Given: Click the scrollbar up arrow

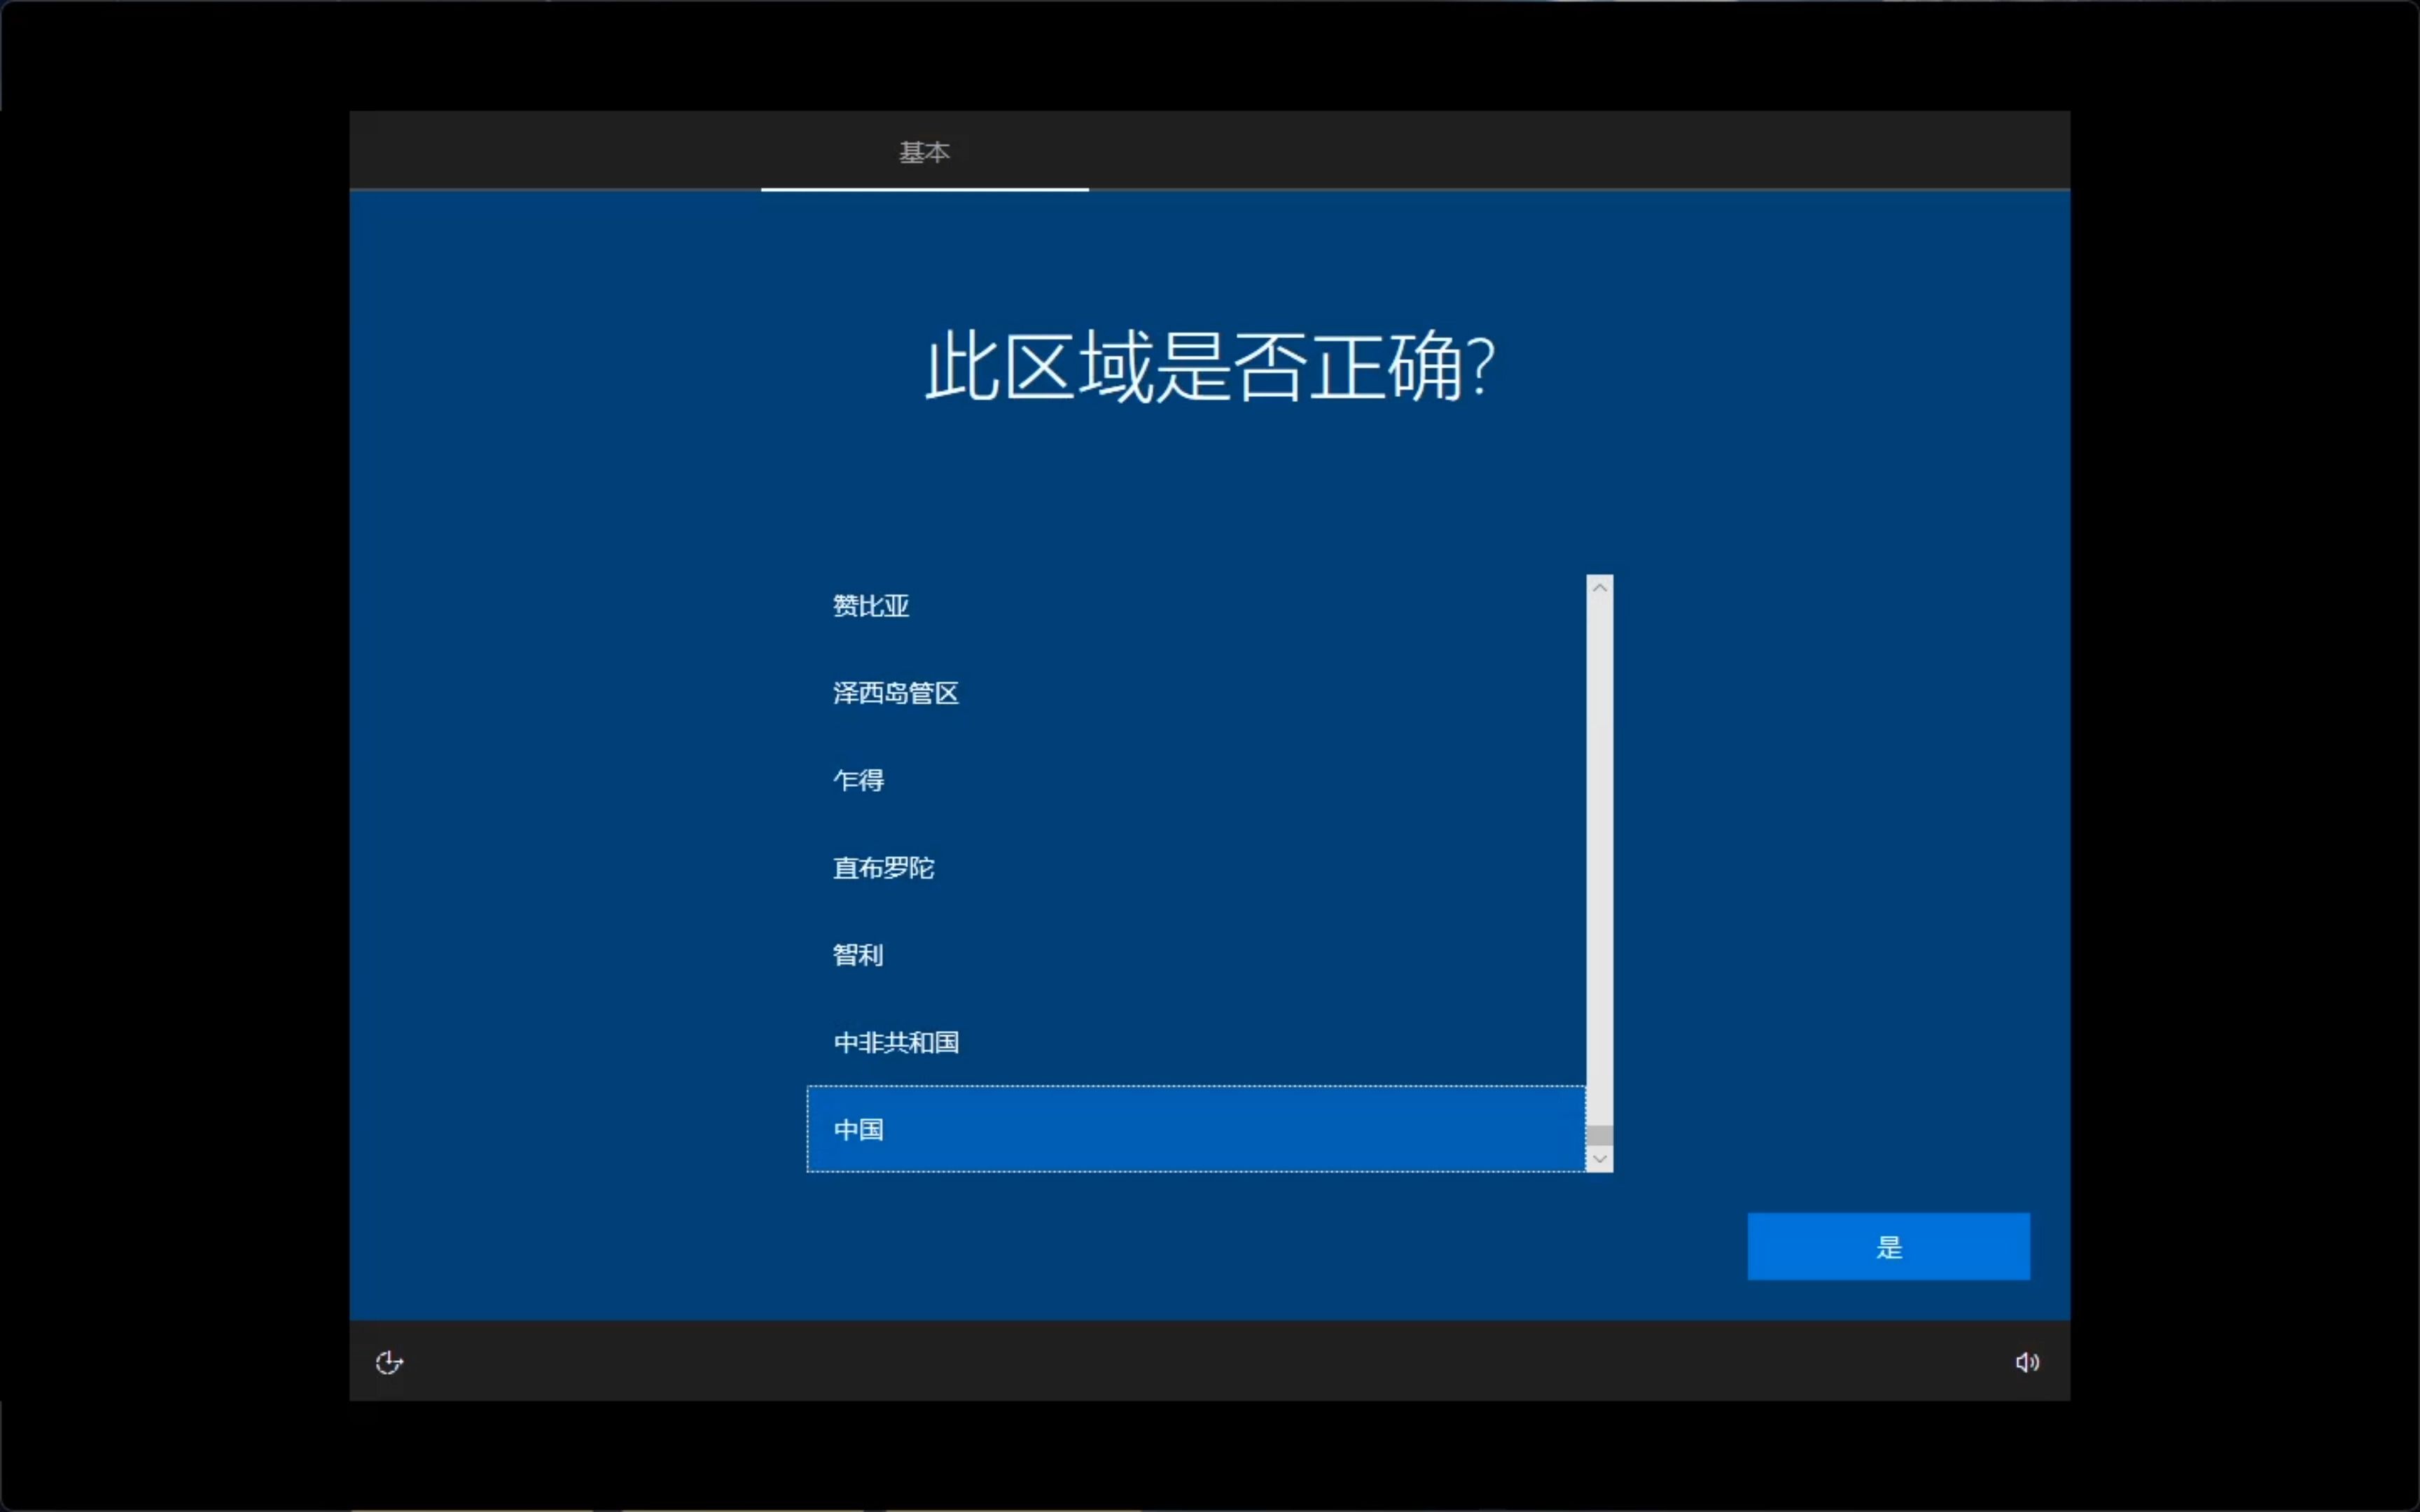Looking at the screenshot, I should (x=1599, y=587).
